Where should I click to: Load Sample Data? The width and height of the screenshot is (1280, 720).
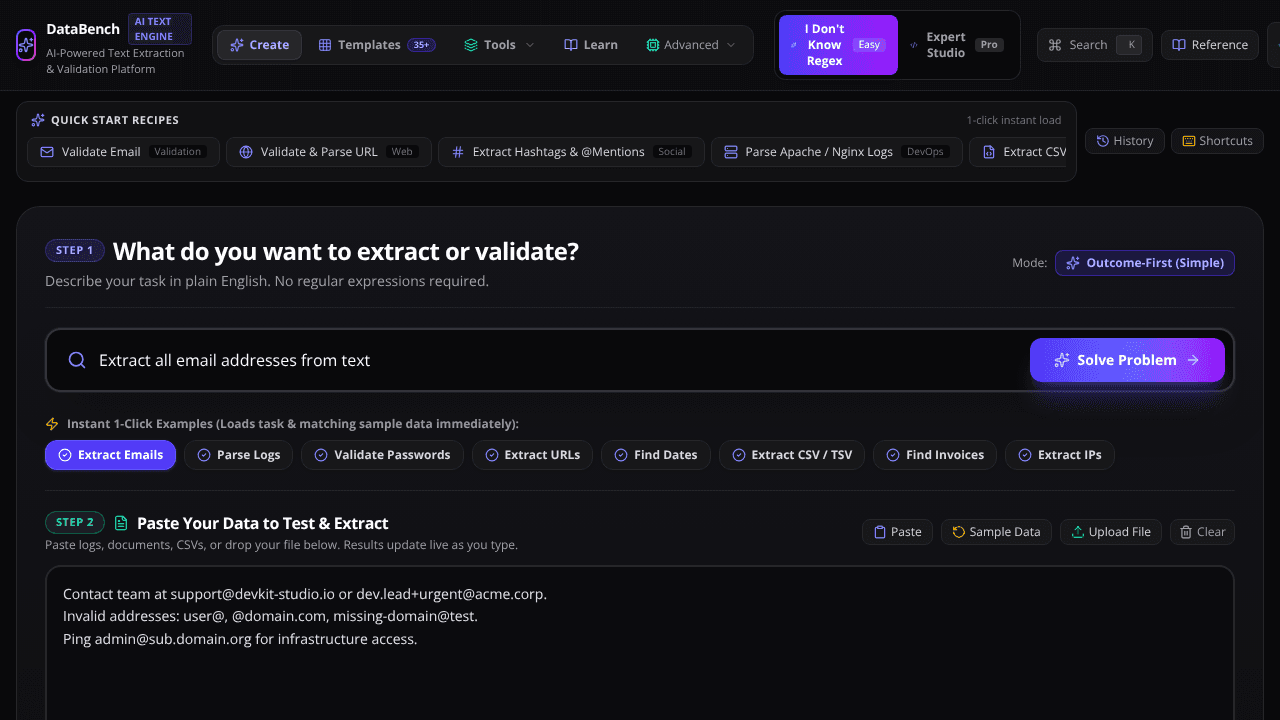pos(996,532)
